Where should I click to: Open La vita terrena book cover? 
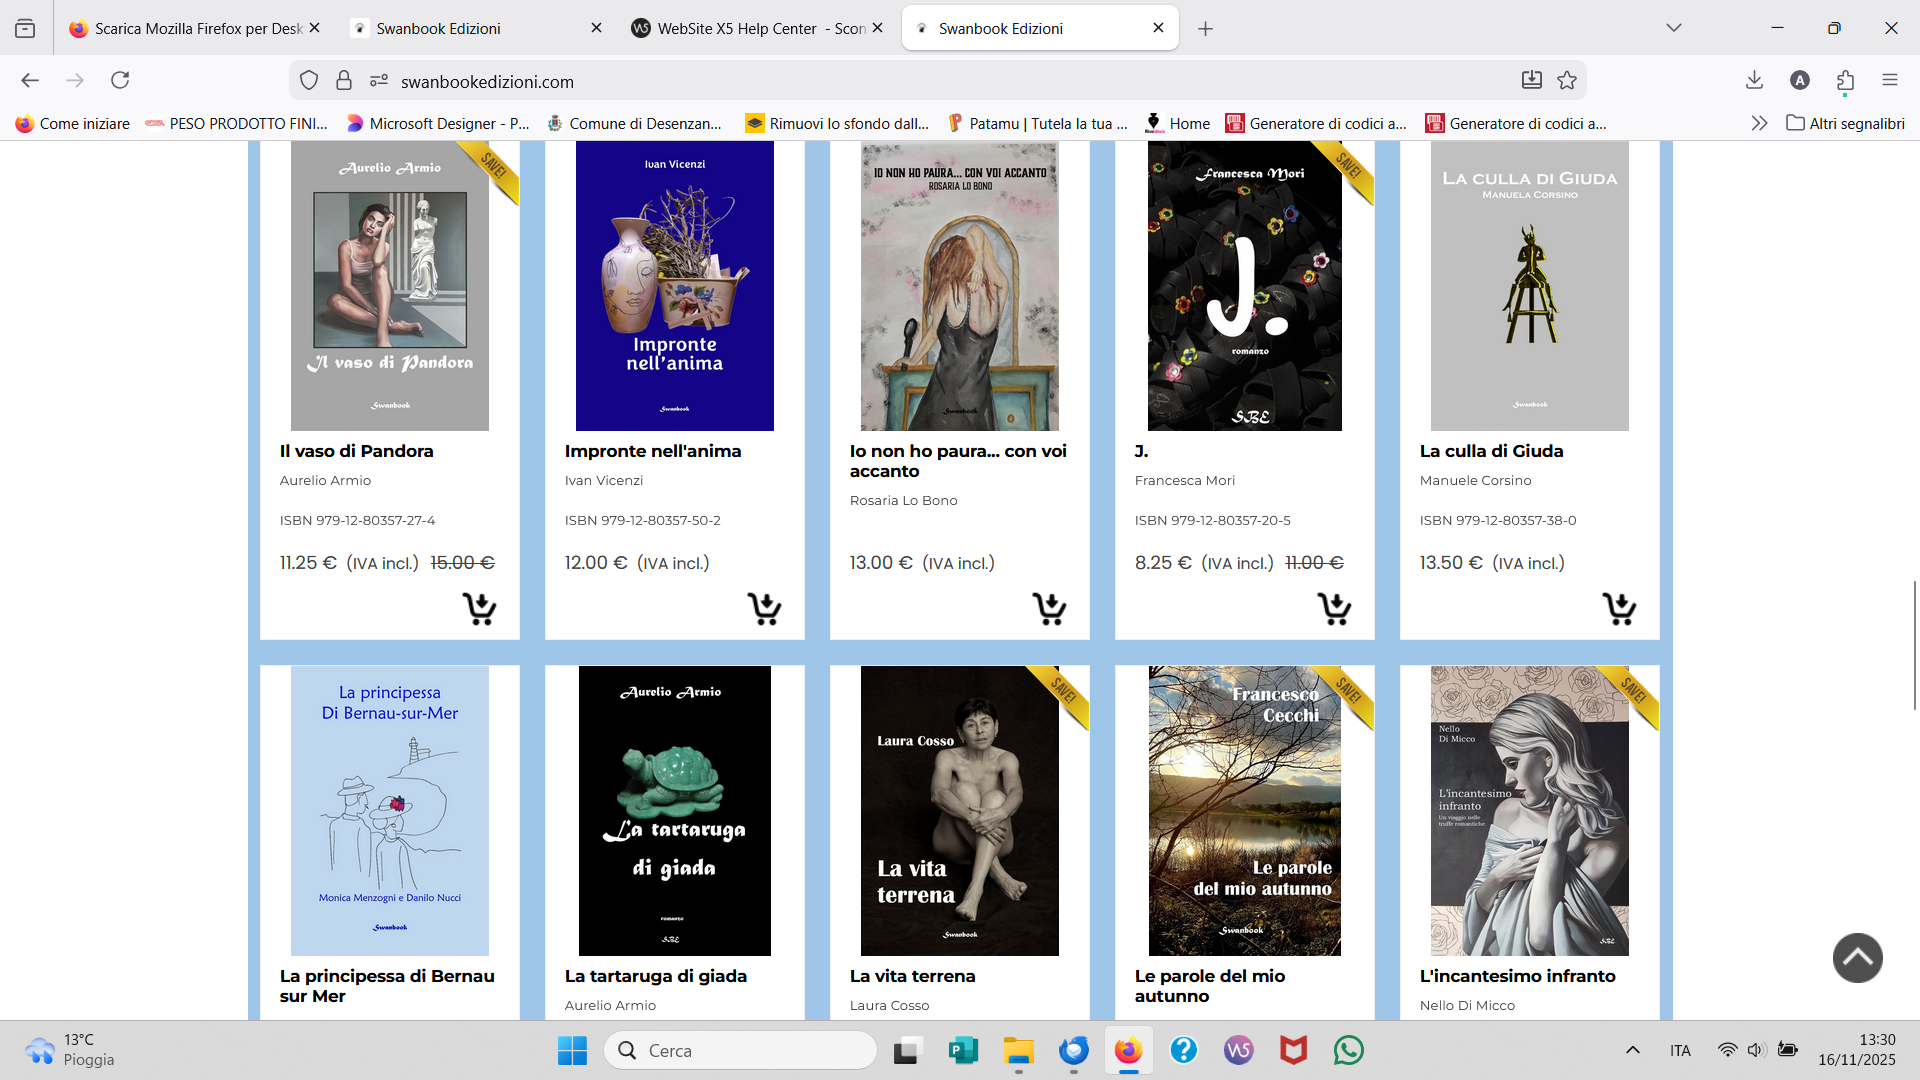959,810
